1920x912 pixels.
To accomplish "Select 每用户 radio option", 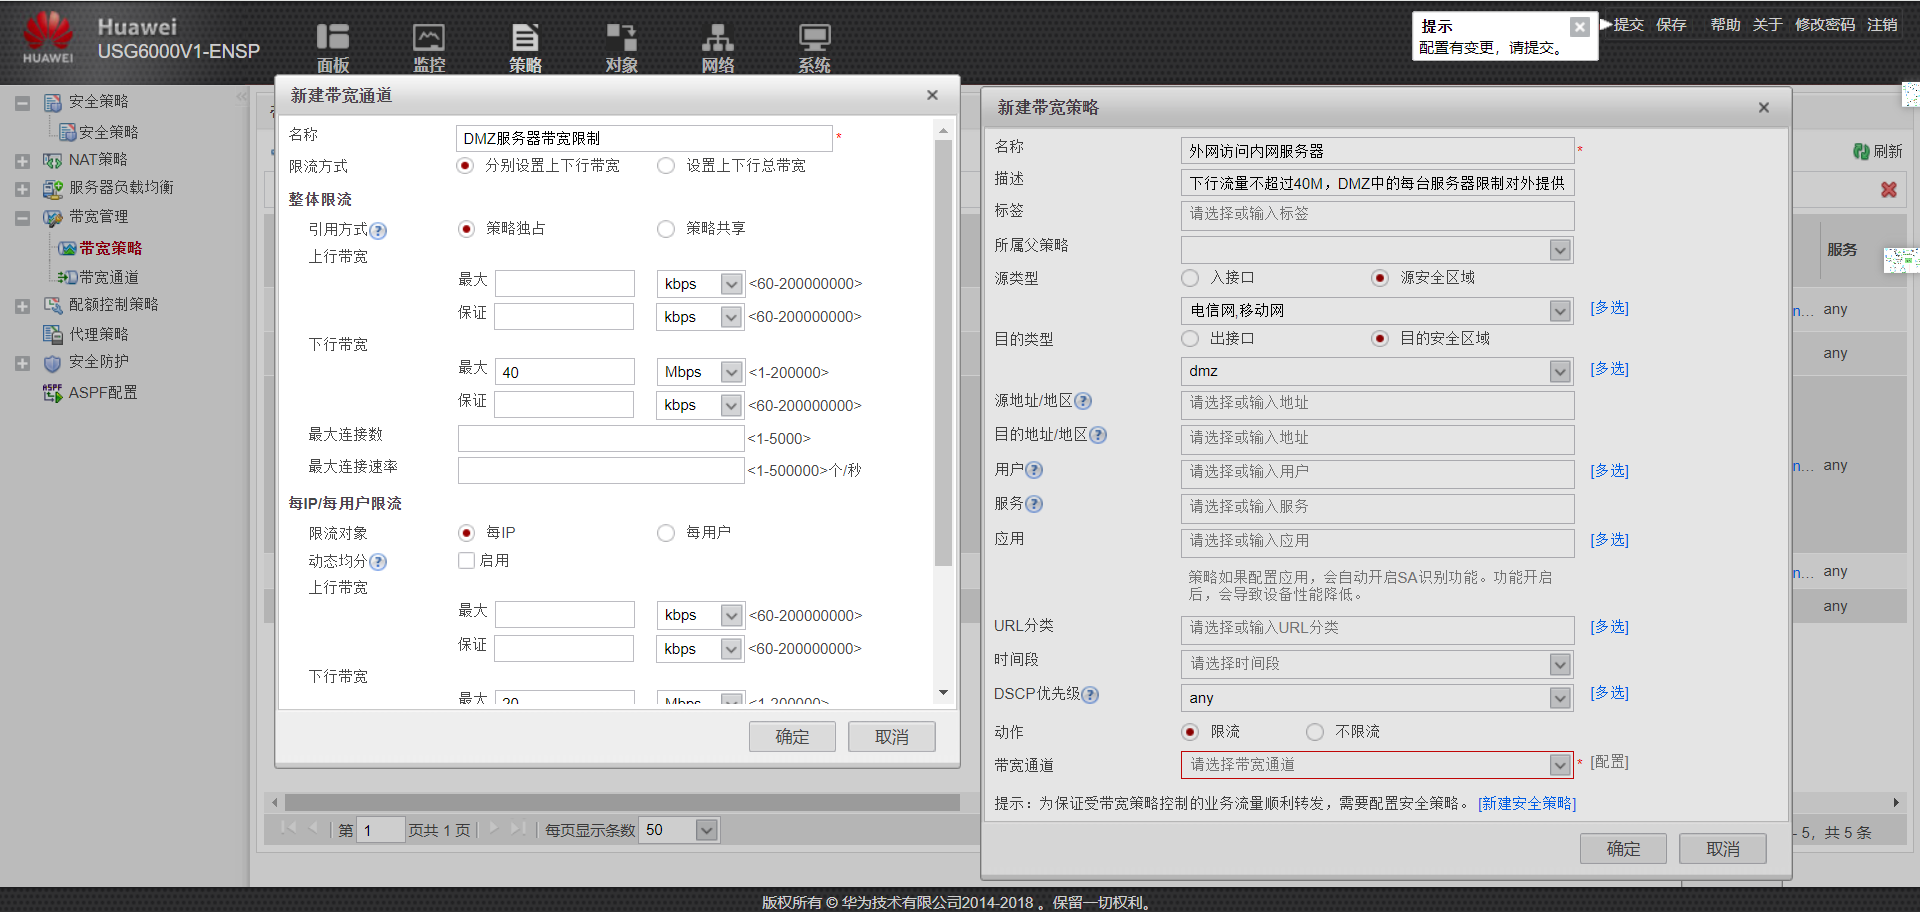I will (666, 533).
